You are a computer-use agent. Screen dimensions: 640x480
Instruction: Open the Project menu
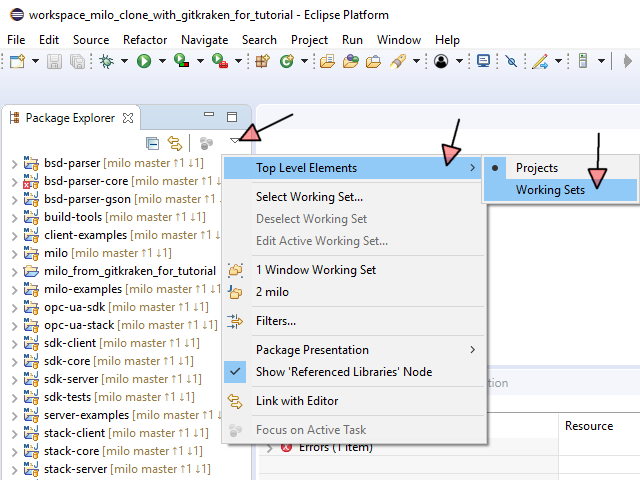[309, 40]
